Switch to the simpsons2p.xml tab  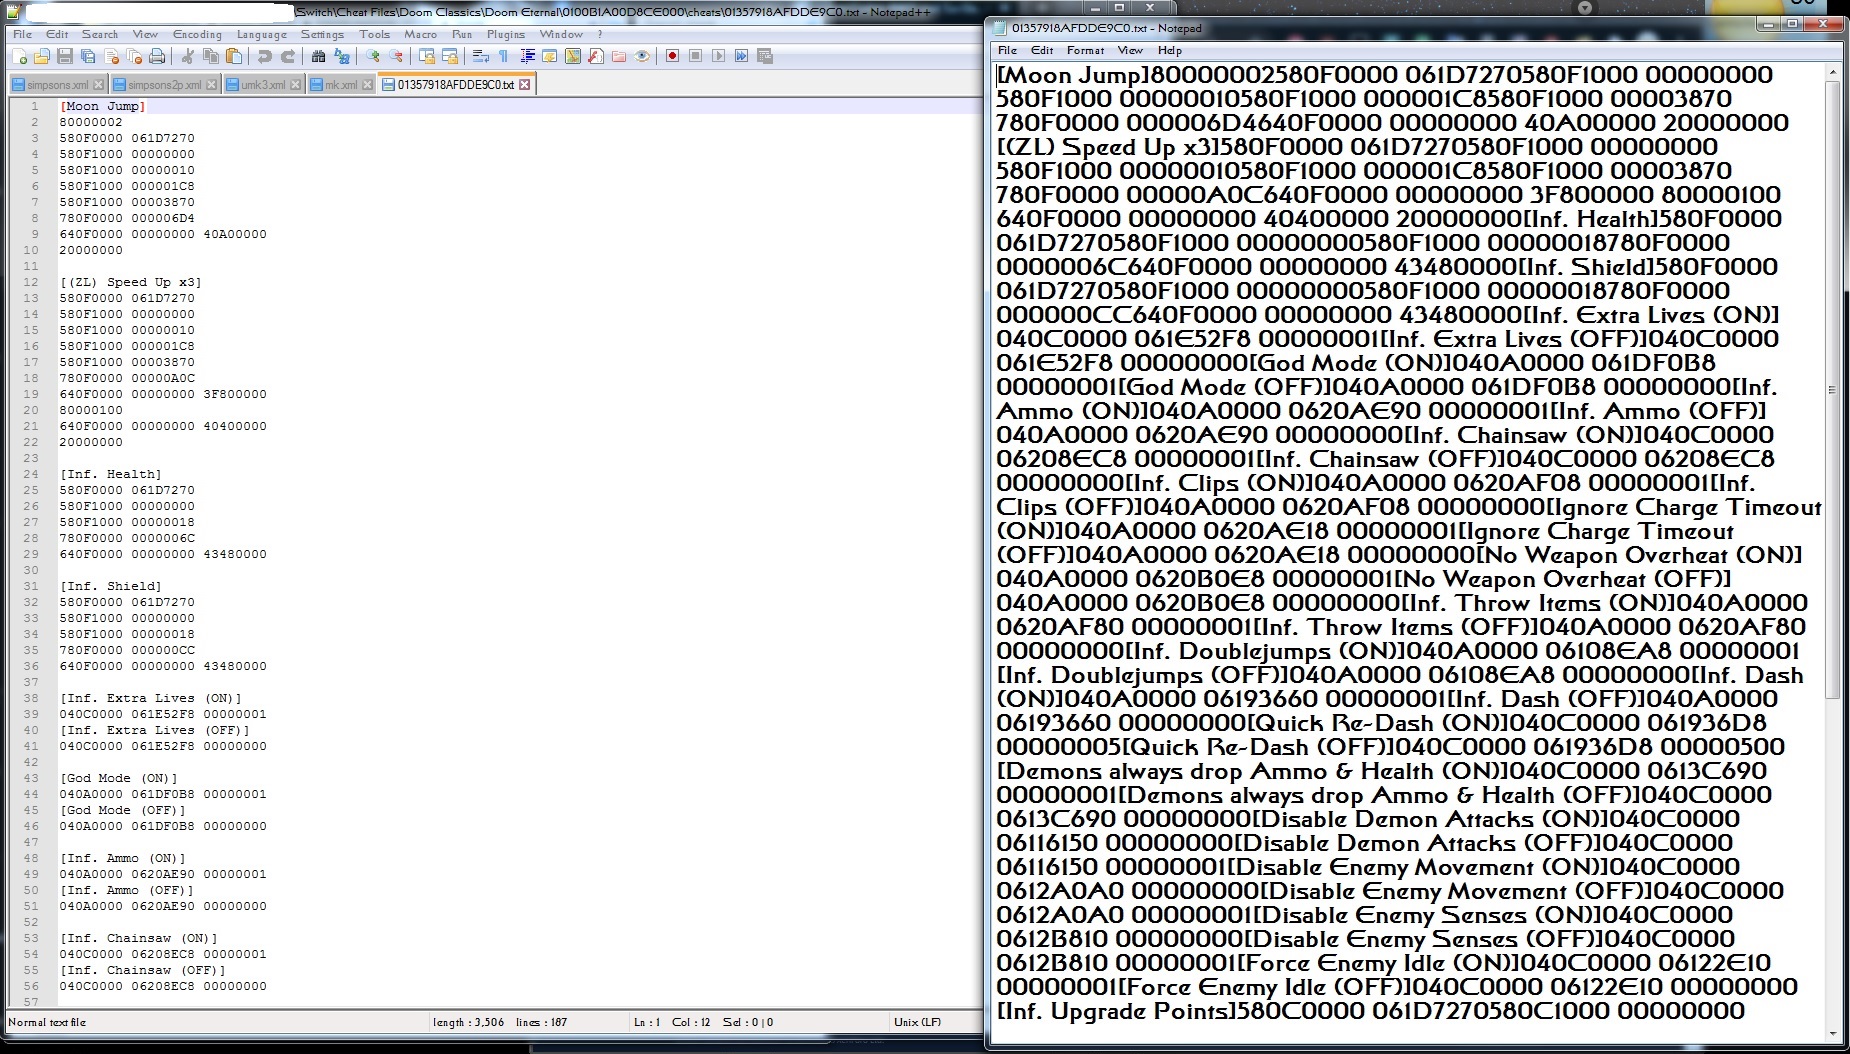(165, 85)
